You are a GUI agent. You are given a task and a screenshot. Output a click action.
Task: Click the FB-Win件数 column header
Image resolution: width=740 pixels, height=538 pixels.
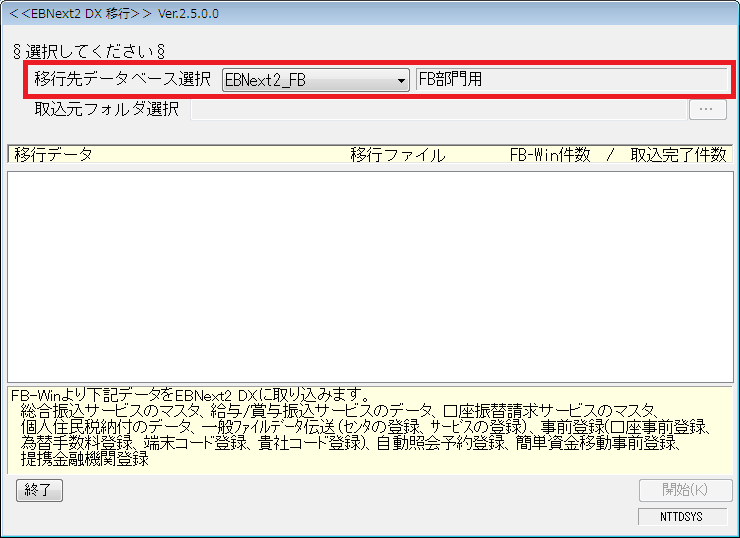(x=550, y=154)
